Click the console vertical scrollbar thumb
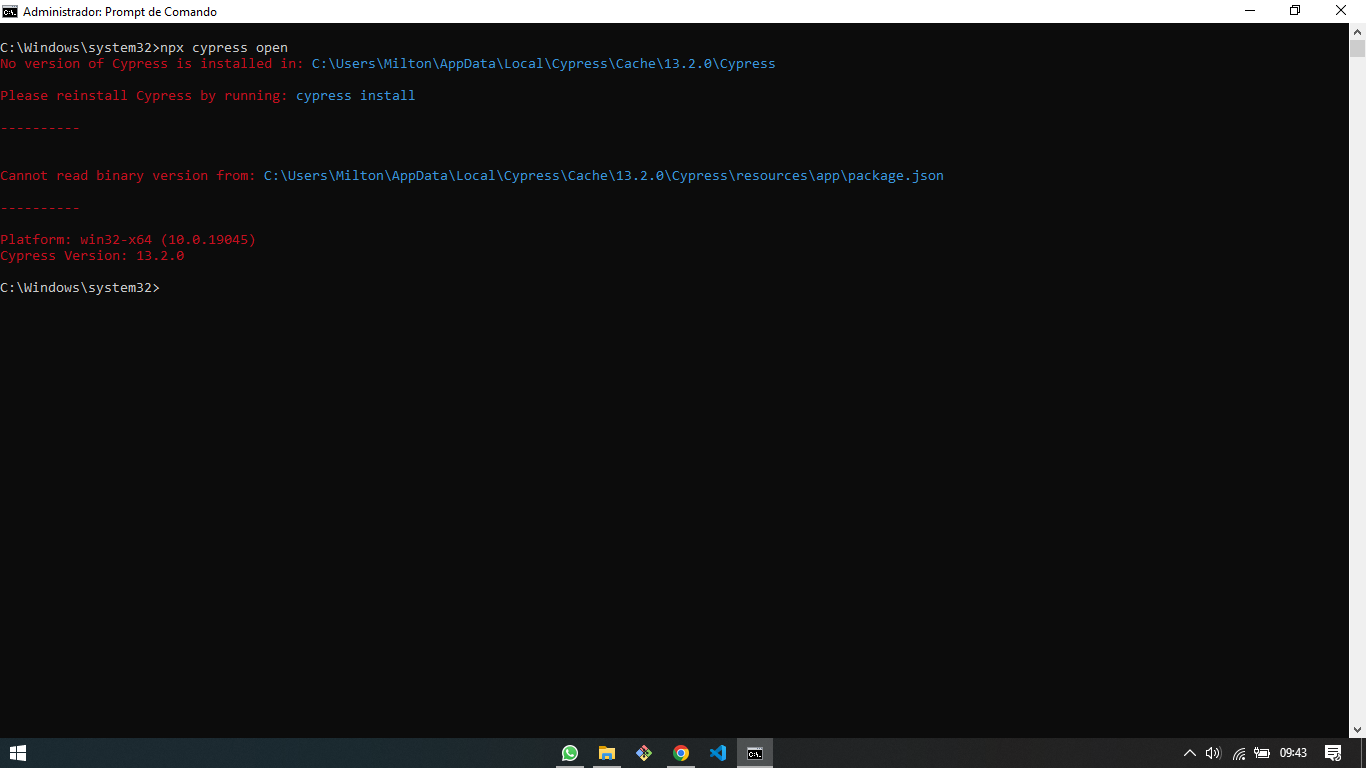Screen dimensions: 1366x768 pyautogui.click(x=1357, y=48)
